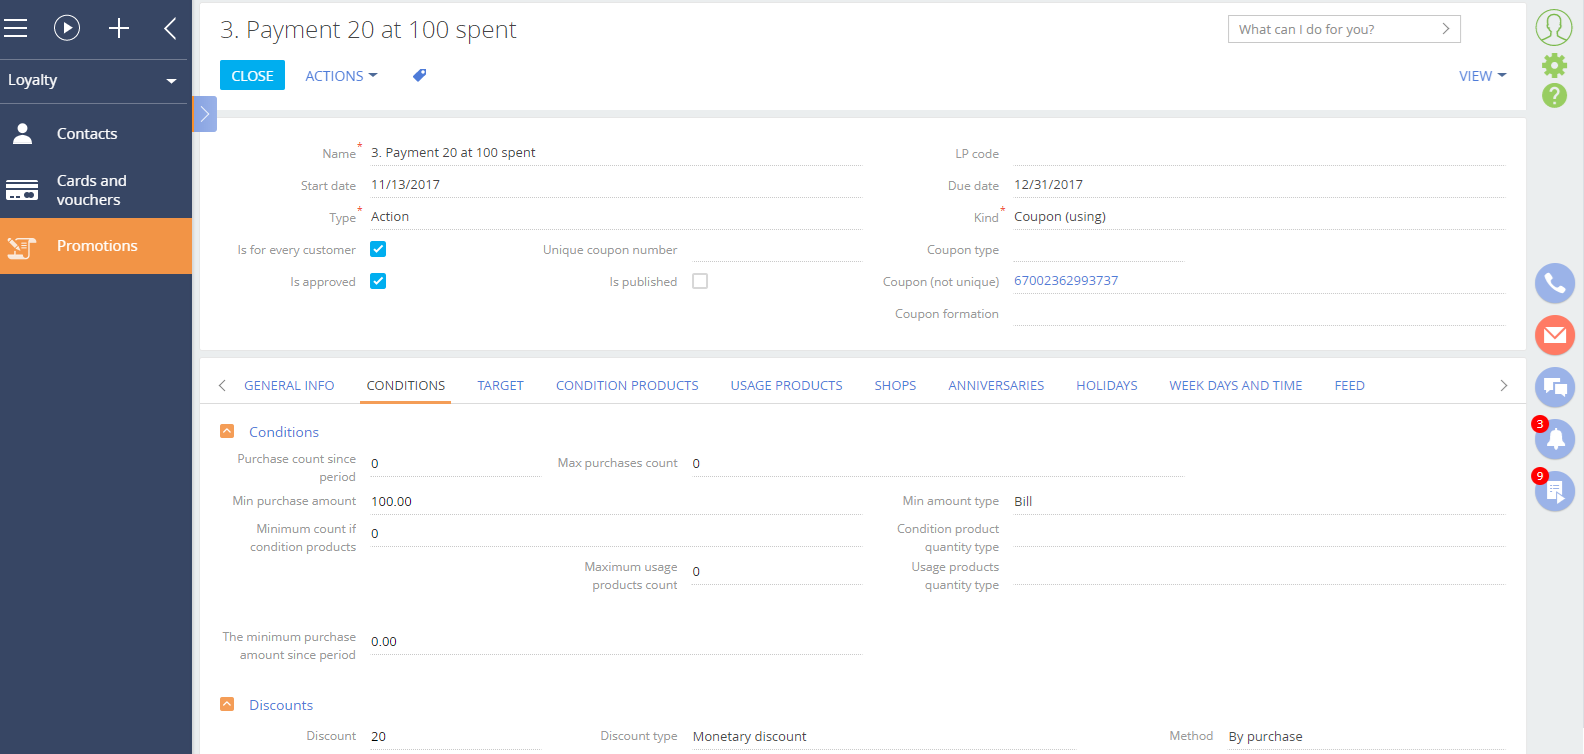Image resolution: width=1584 pixels, height=754 pixels.
Task: Collapse the side panel with the left arrow
Action: 170,28
